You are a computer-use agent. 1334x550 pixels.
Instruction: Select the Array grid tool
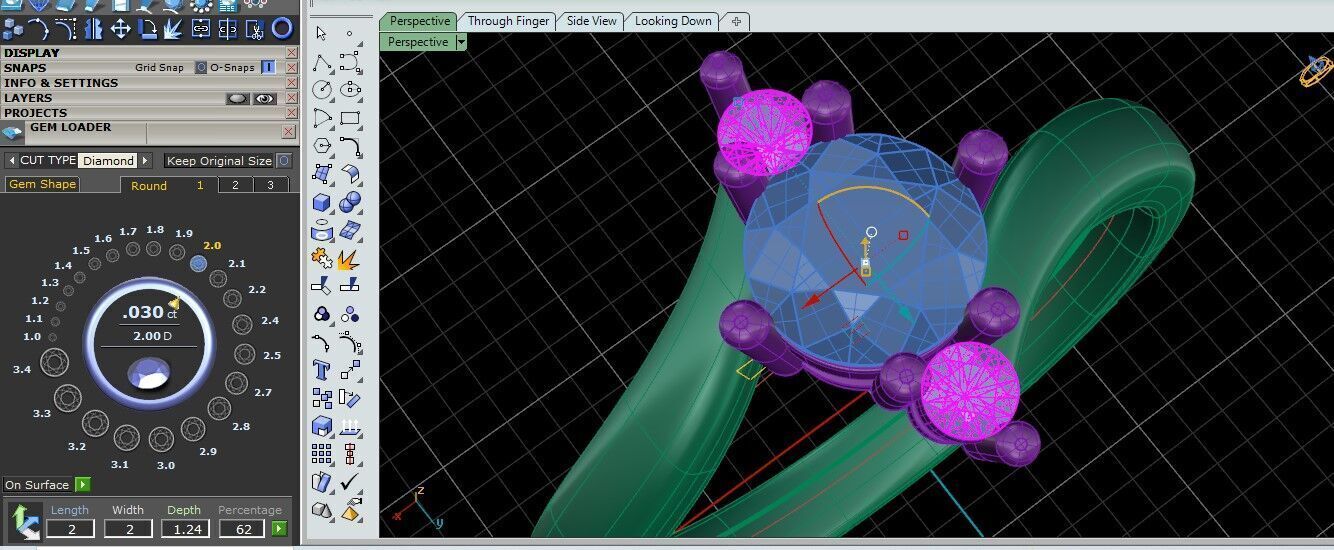322,452
